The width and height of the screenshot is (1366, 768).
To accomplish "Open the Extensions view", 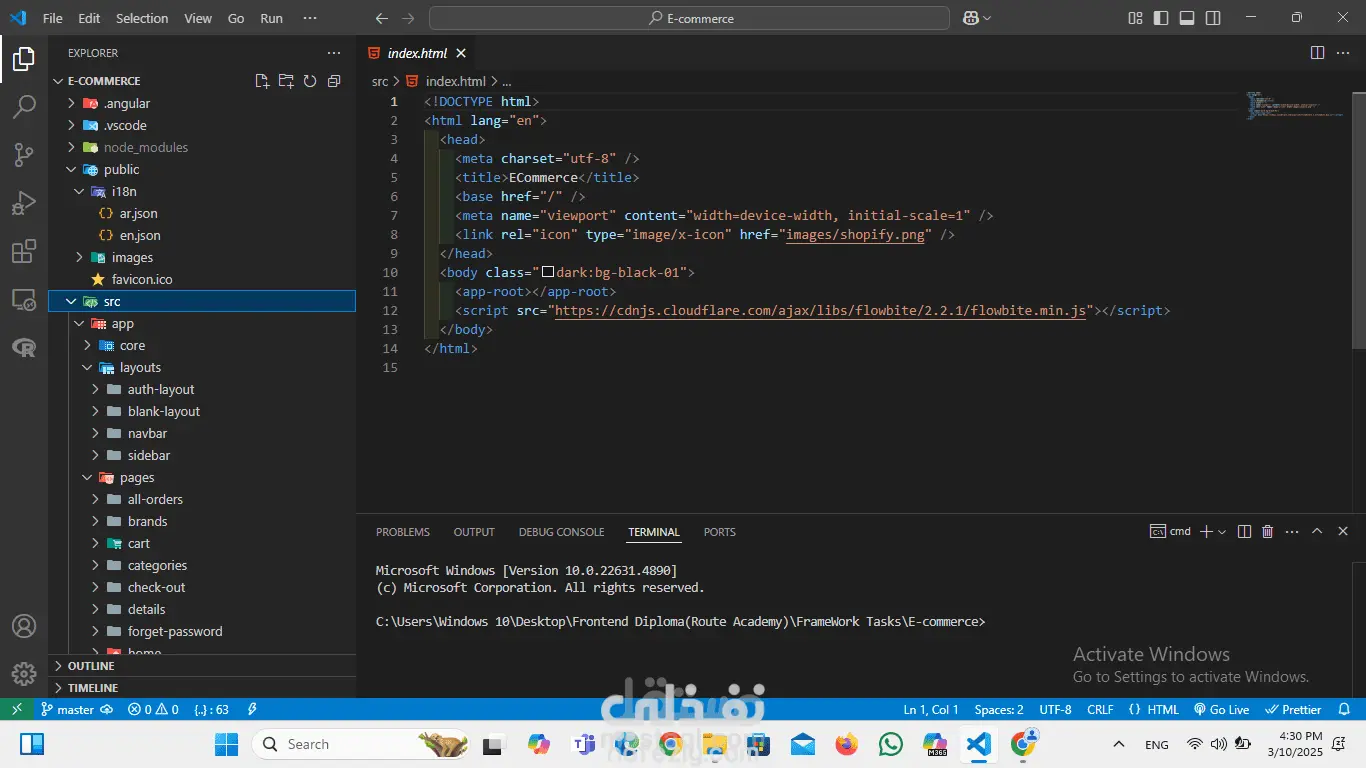I will click(x=24, y=251).
